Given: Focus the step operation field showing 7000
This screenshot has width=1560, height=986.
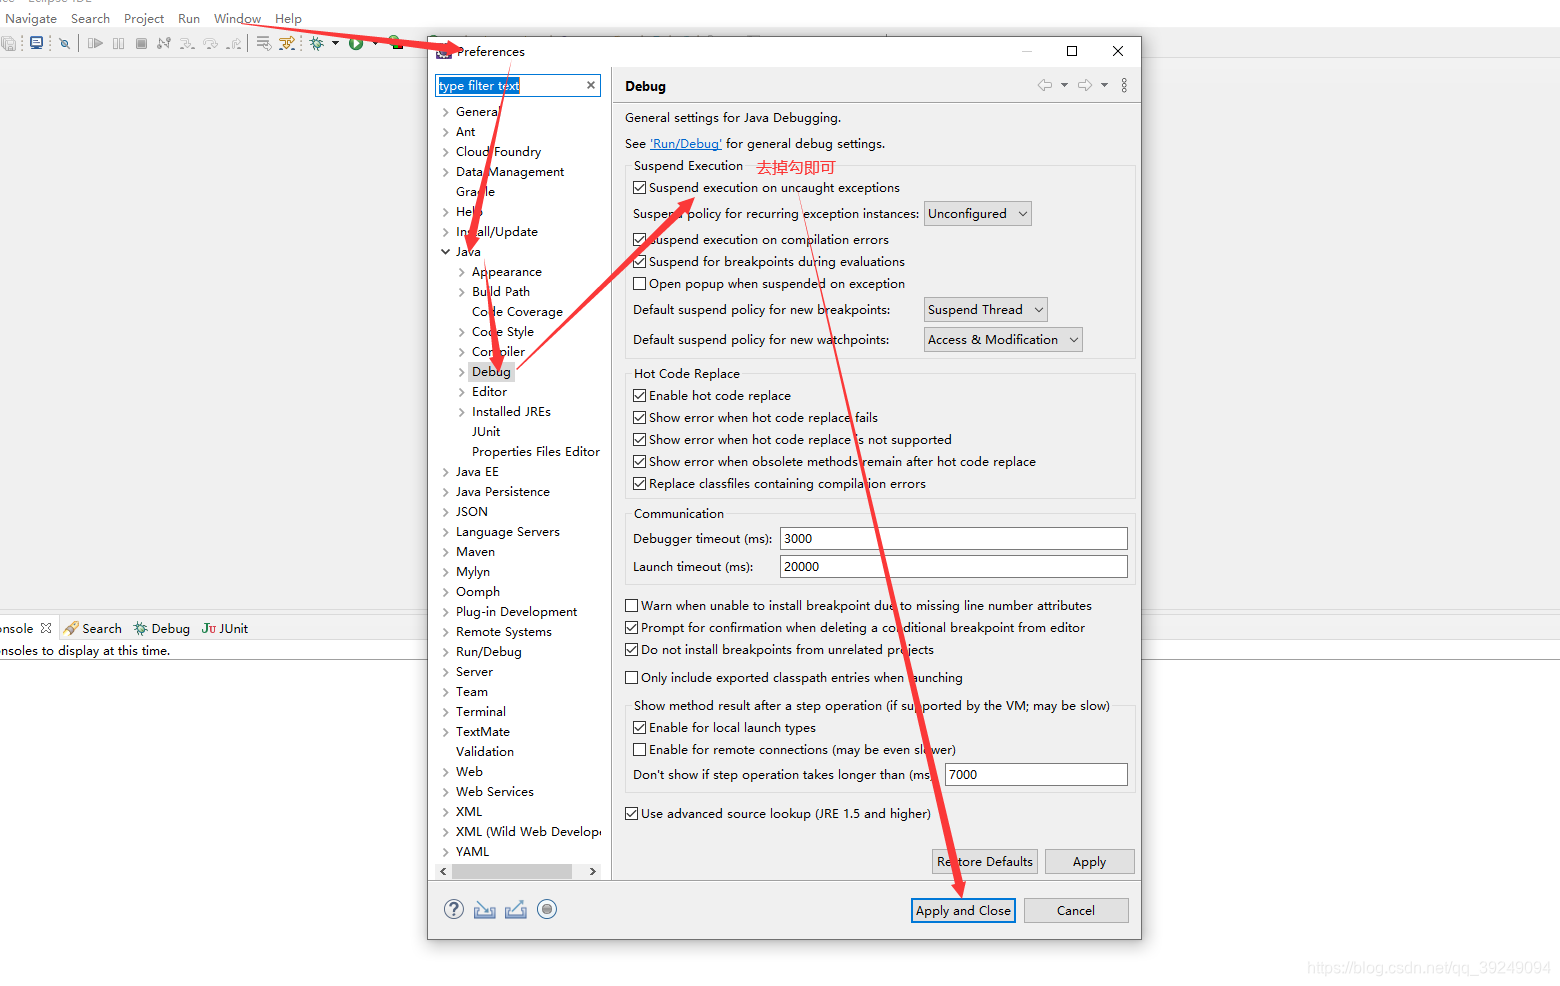Looking at the screenshot, I should tap(1036, 774).
